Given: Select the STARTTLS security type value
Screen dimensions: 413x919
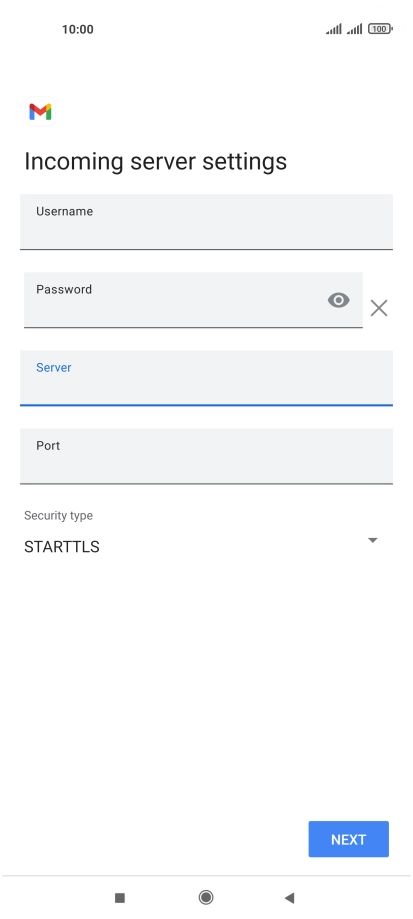Looking at the screenshot, I should [62, 547].
